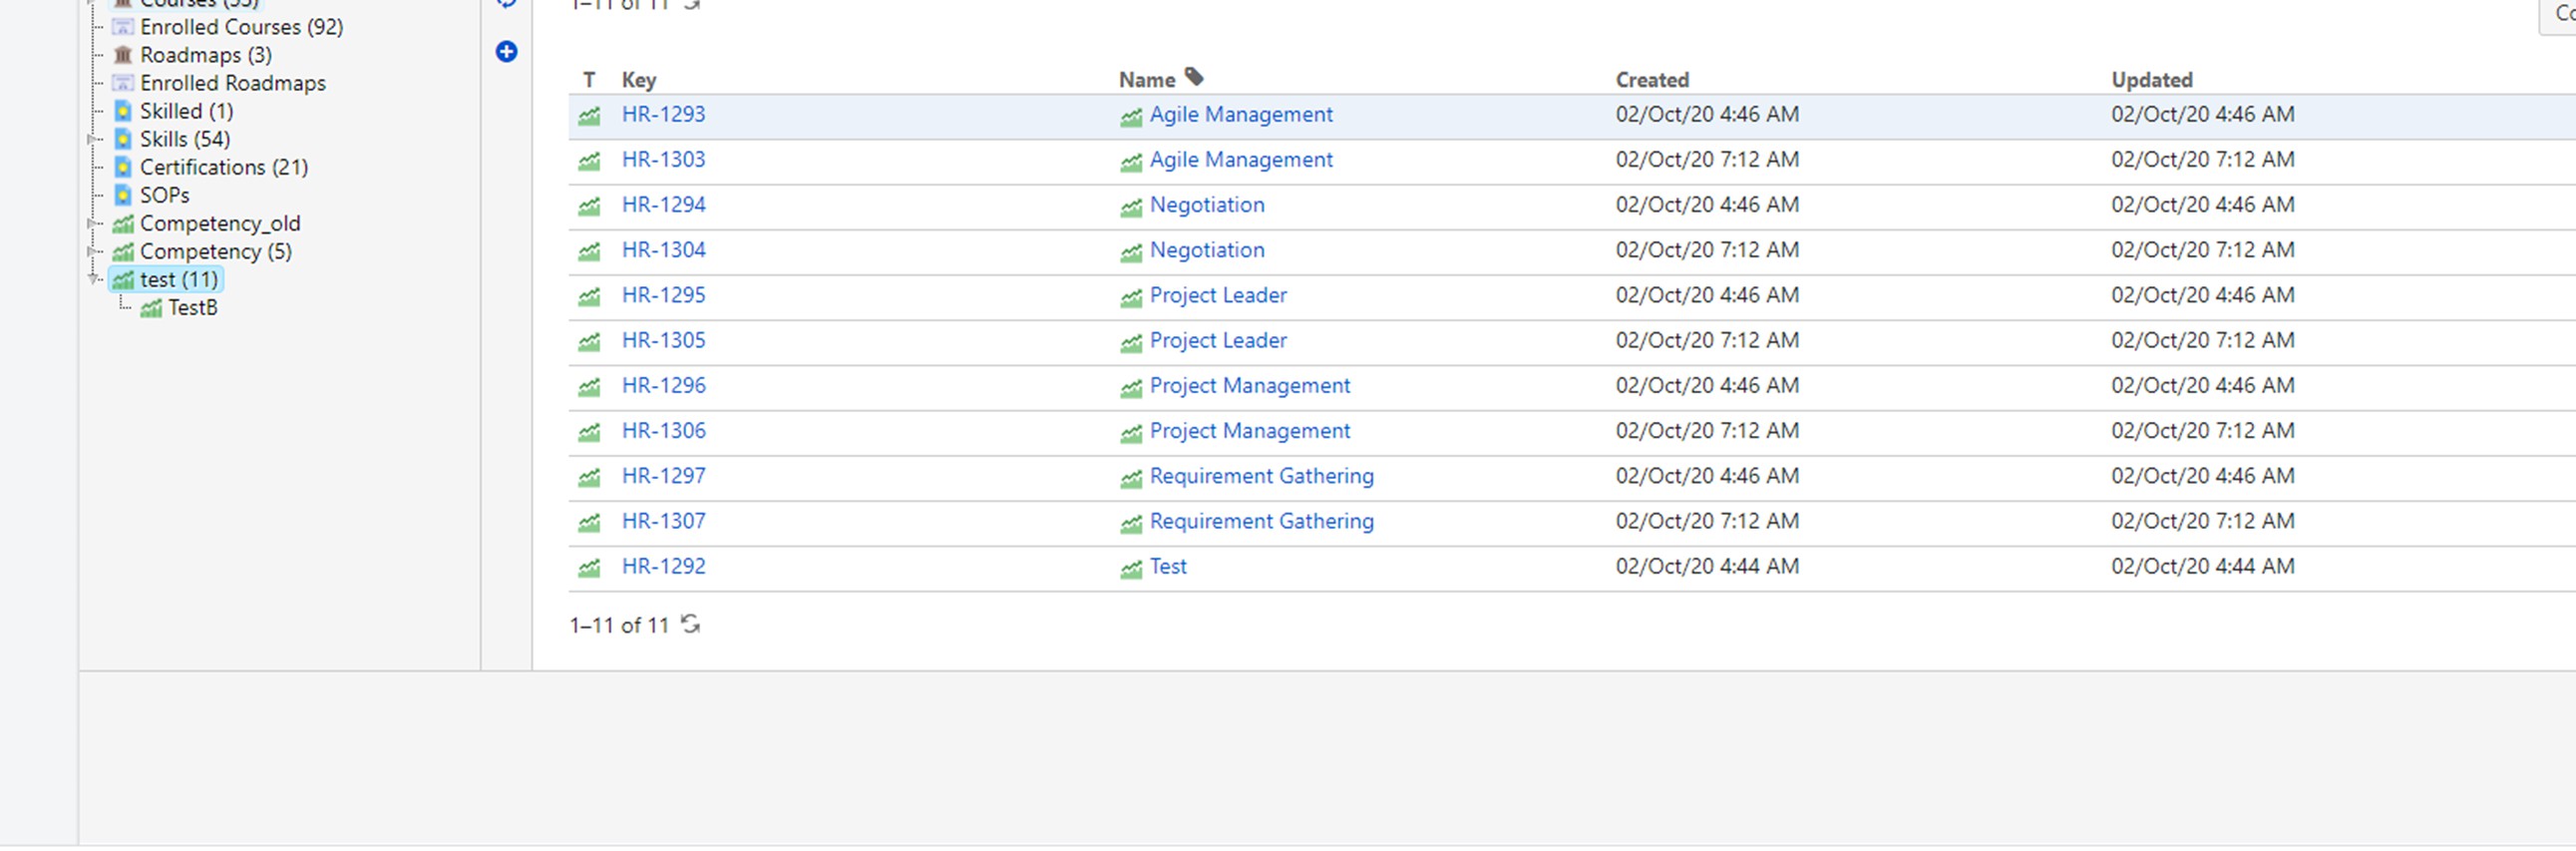Click the bottom "1–11 of 11" count text
2576x851 pixels.
tap(619, 626)
